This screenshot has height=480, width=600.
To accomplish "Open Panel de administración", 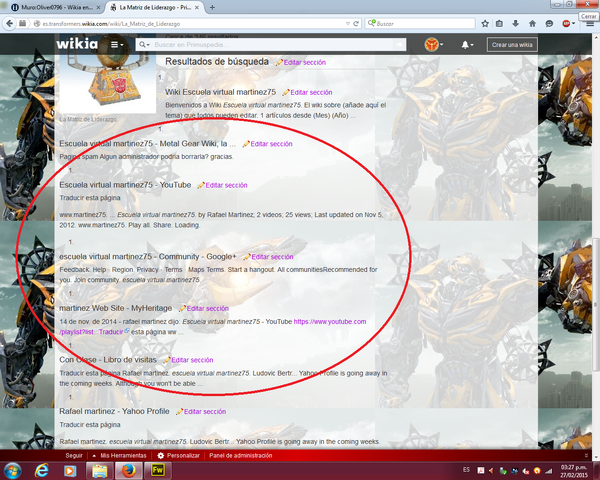I will pyautogui.click(x=241, y=456).
